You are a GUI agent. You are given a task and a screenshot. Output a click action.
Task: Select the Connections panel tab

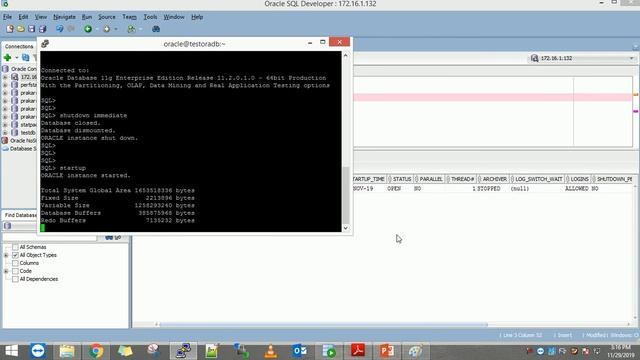(x=19, y=47)
